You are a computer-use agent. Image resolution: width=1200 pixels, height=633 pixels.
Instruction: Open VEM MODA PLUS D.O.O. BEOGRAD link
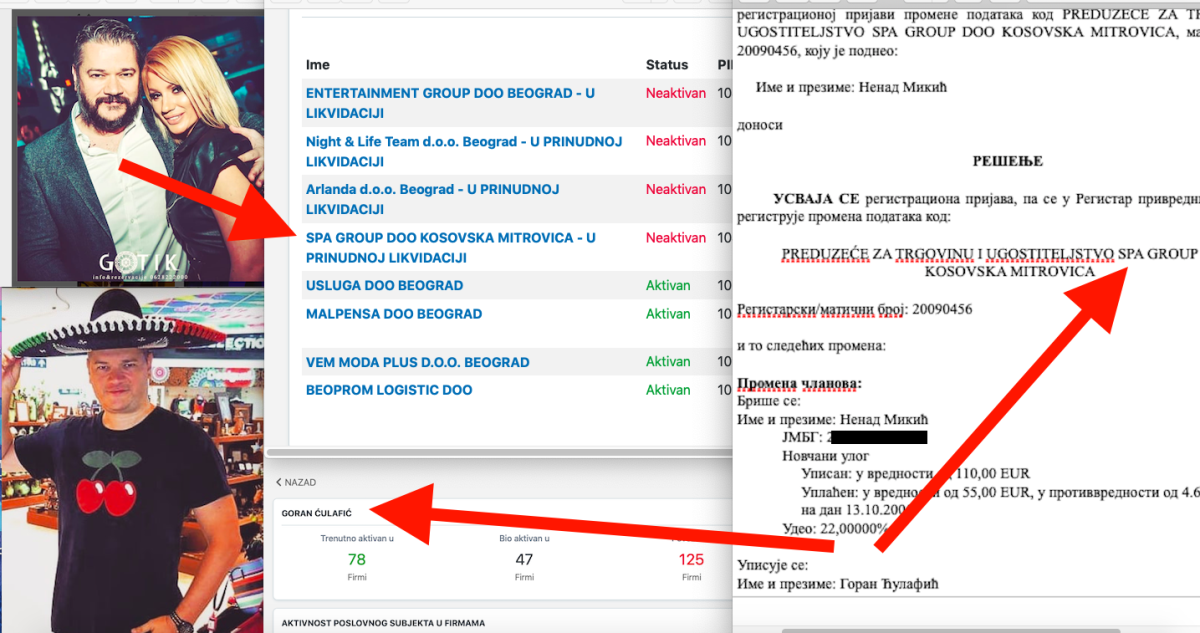417,362
